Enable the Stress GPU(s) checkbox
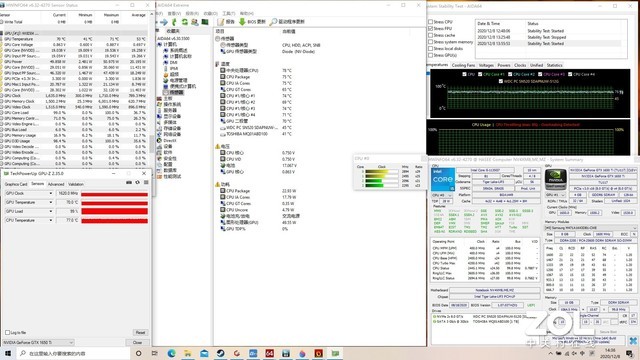 (430, 55)
